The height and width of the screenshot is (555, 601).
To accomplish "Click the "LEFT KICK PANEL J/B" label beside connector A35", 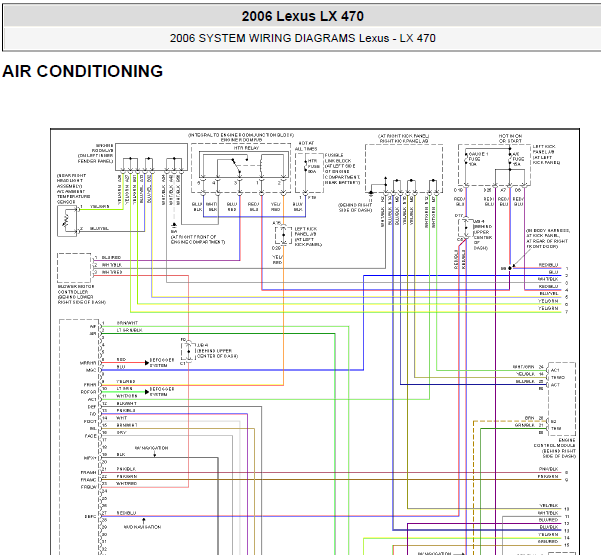I will tap(305, 232).
